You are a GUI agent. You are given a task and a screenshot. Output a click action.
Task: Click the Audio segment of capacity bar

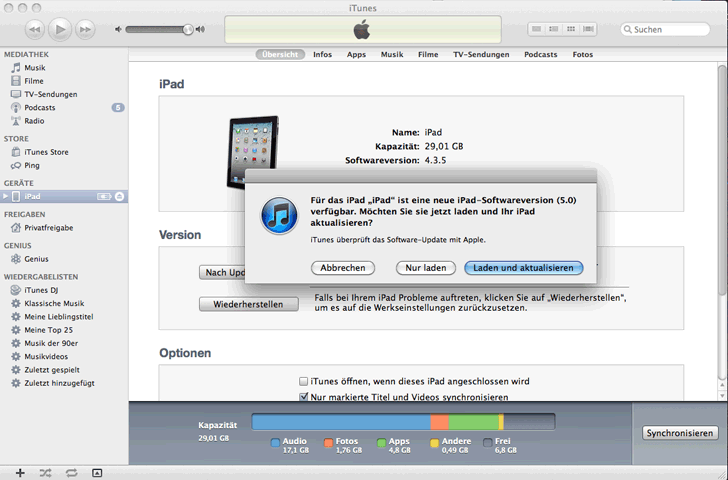click(x=341, y=422)
